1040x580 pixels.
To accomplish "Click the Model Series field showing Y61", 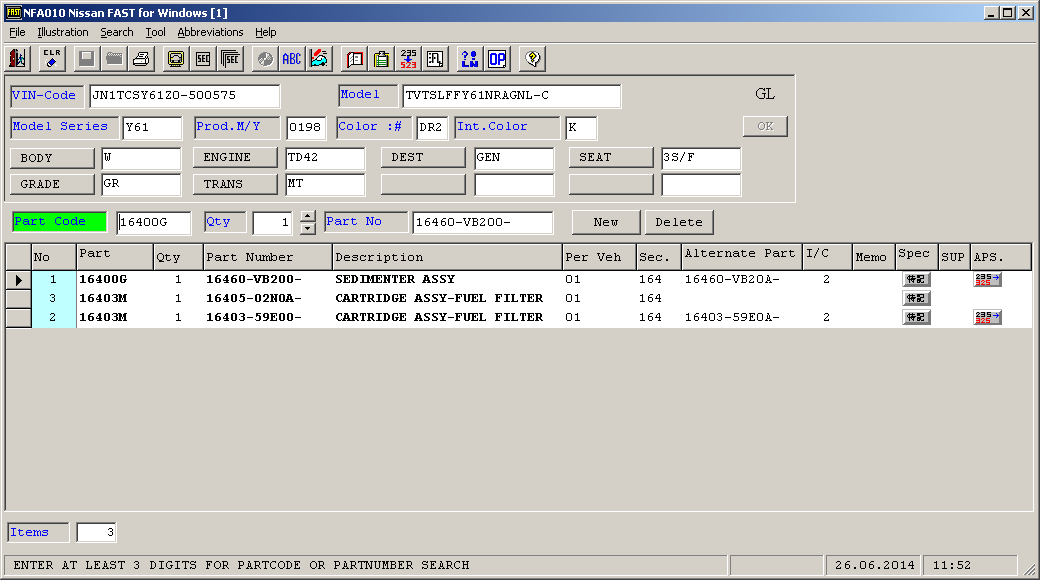I will [x=152, y=127].
